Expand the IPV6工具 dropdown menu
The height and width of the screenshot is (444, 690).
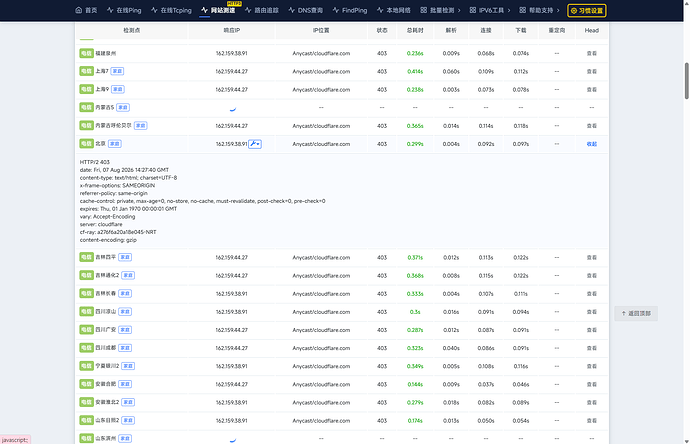click(490, 10)
